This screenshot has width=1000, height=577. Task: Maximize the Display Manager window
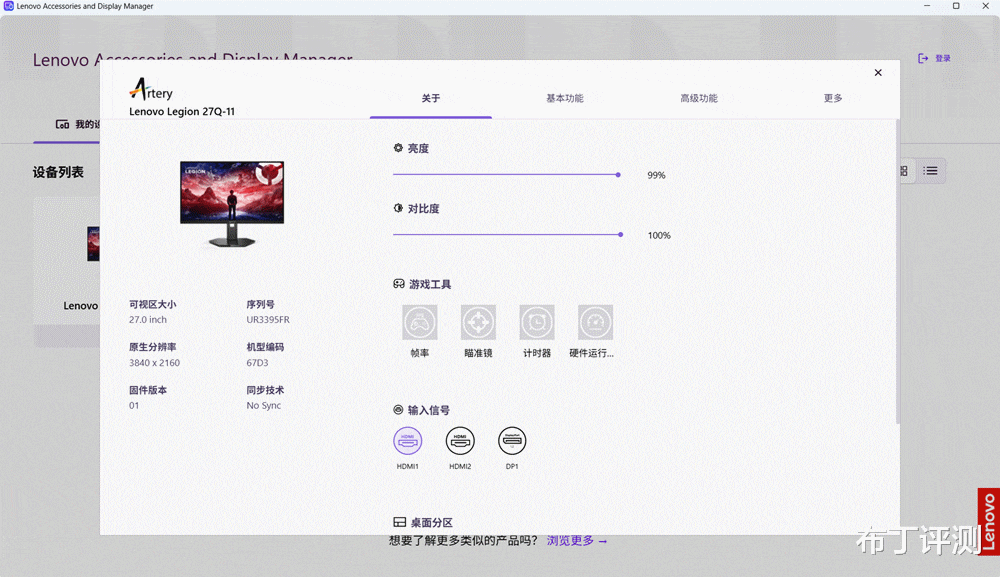click(956, 6)
